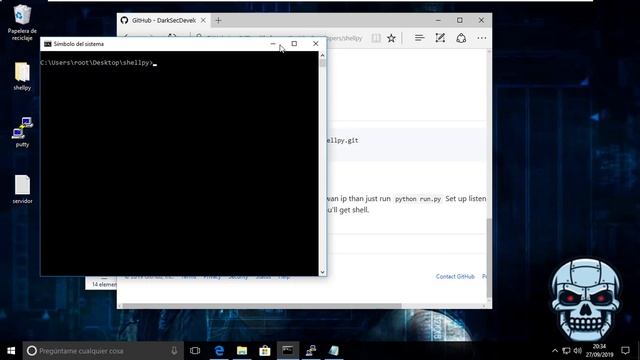Click the command prompt scroll up arrow
640x360 pixels.
[322, 55]
